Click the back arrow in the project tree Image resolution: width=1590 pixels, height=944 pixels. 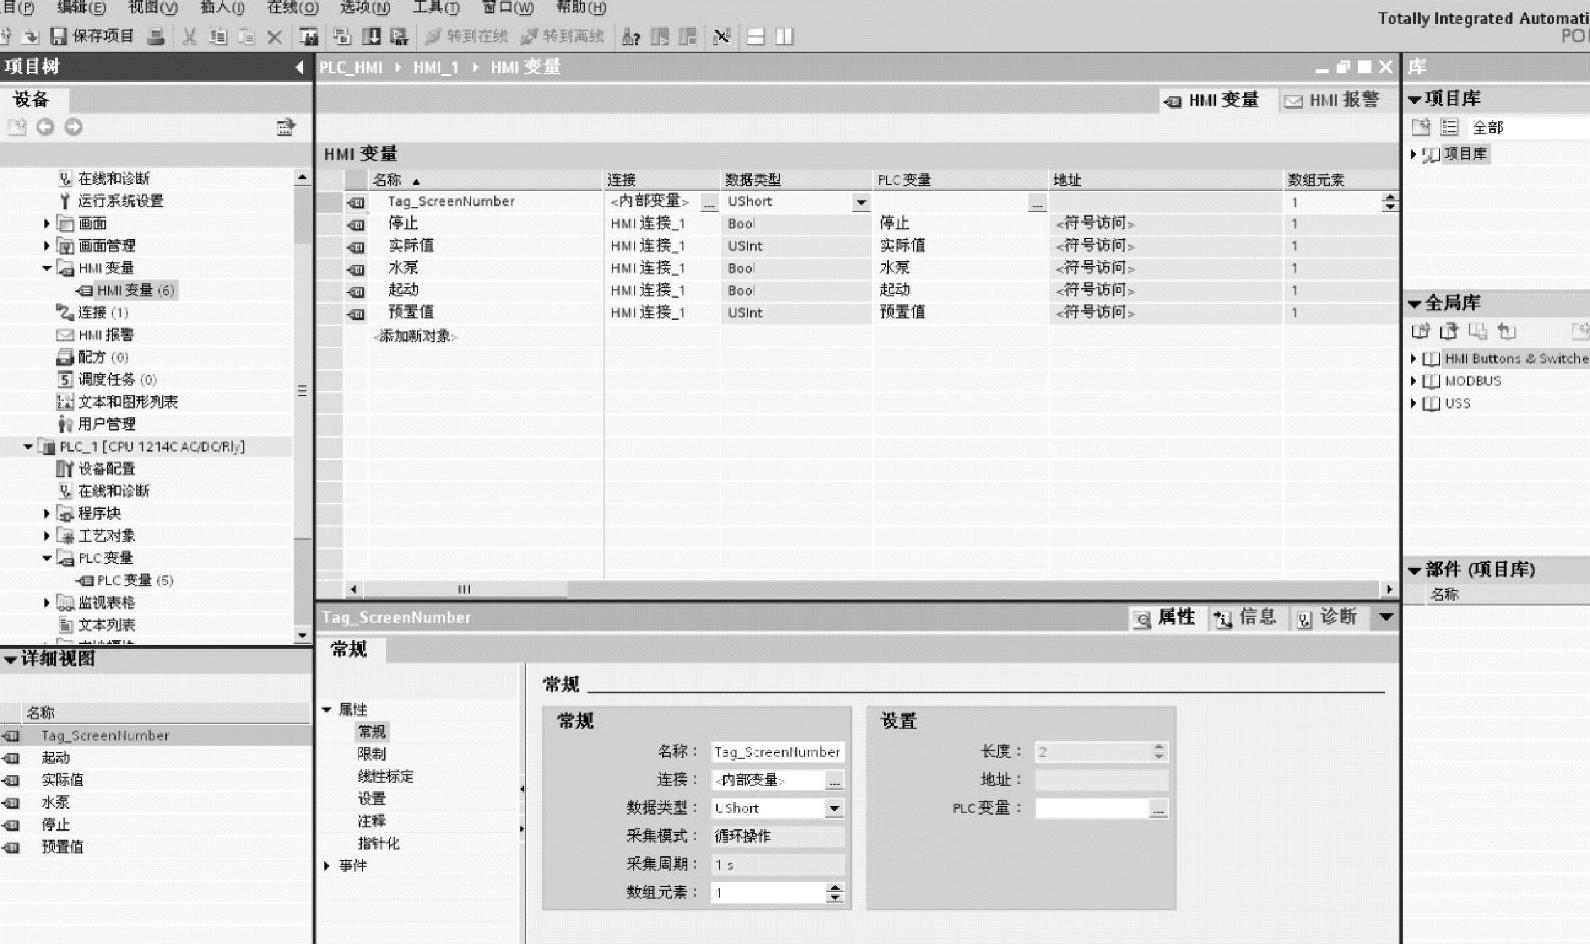pos(45,127)
